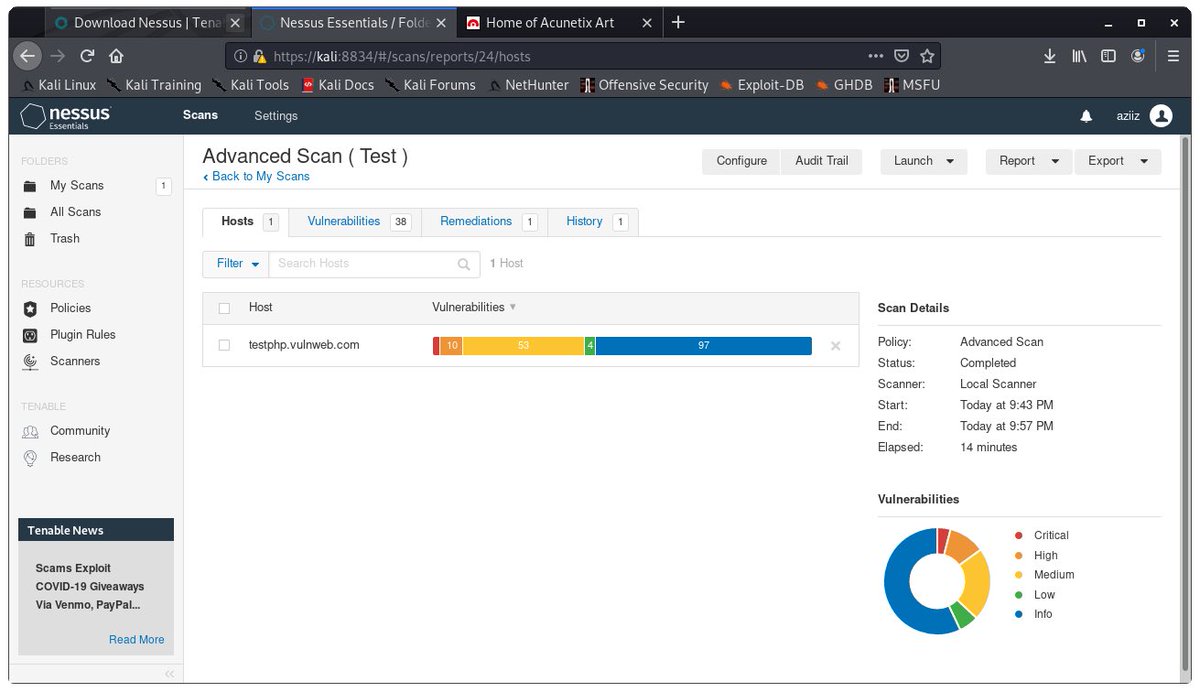Open the aziiz user avatar menu

pos(1161,116)
